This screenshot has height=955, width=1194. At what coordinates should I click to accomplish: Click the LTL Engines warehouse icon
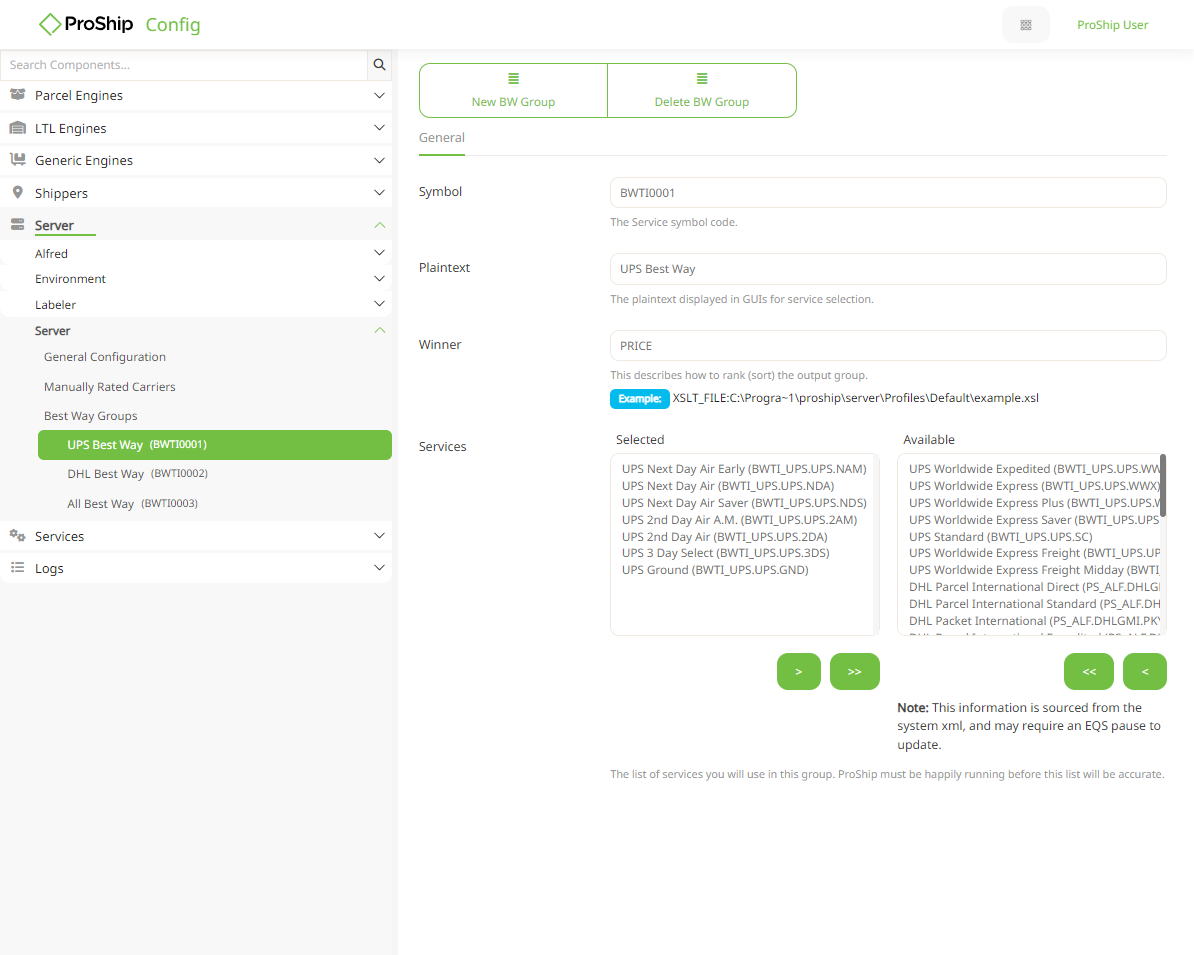18,128
